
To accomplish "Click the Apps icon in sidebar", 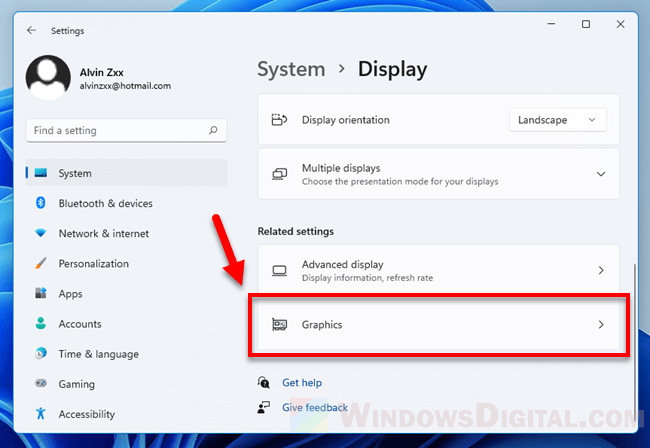I will 41,293.
